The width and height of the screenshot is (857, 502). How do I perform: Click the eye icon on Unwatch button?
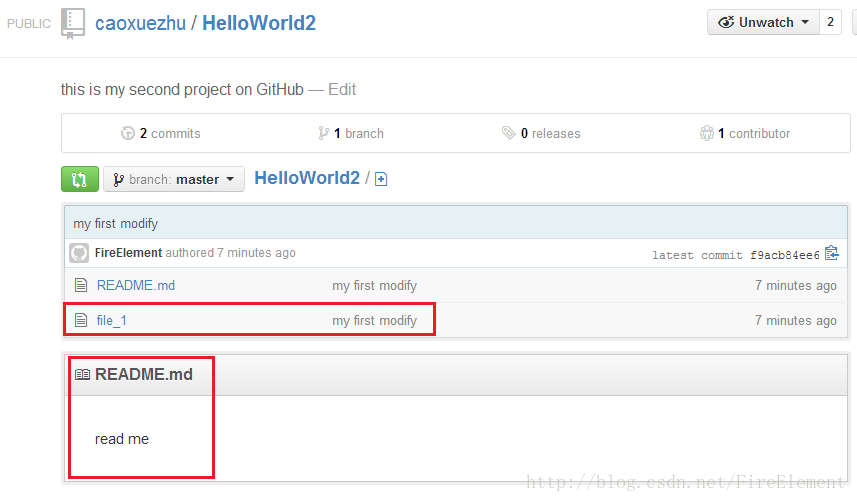click(x=726, y=22)
